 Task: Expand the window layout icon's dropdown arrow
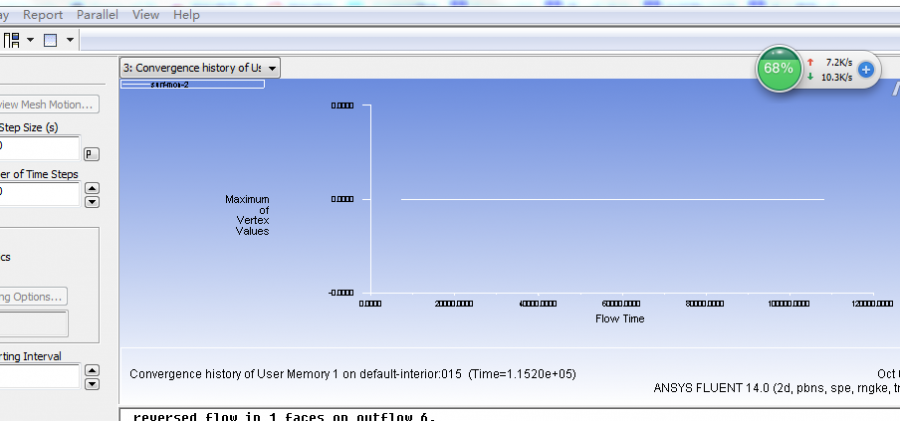coord(30,40)
